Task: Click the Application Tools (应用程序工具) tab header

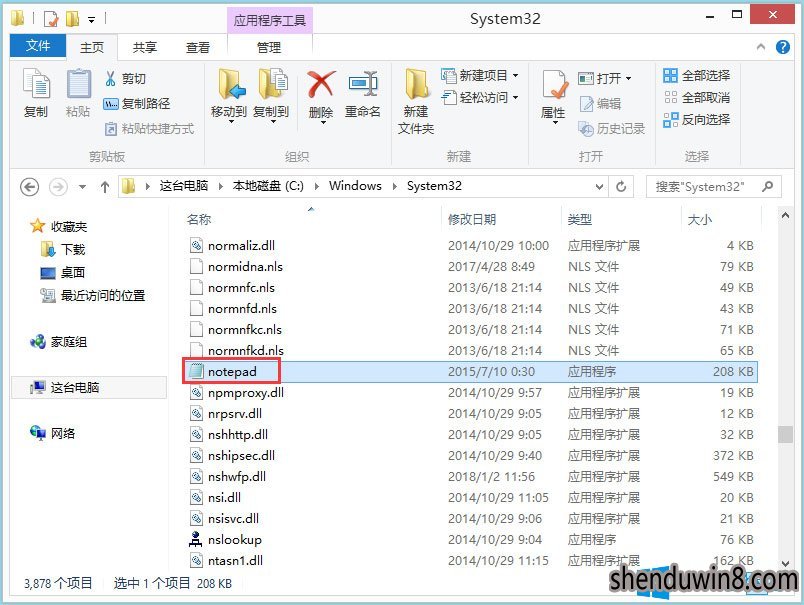Action: click(270, 20)
